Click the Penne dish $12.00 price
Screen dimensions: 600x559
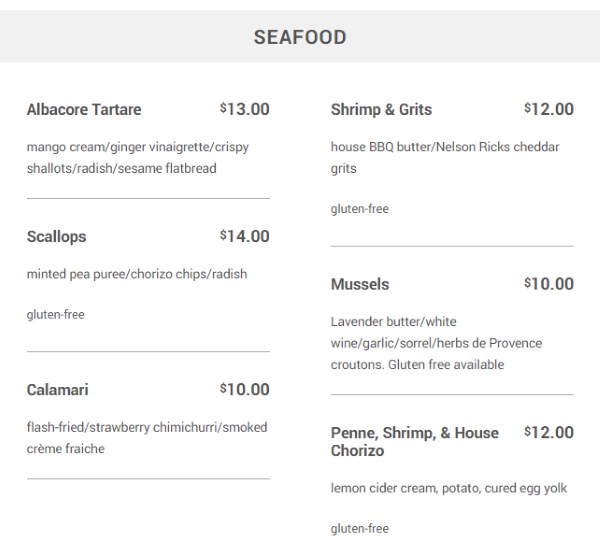click(549, 432)
